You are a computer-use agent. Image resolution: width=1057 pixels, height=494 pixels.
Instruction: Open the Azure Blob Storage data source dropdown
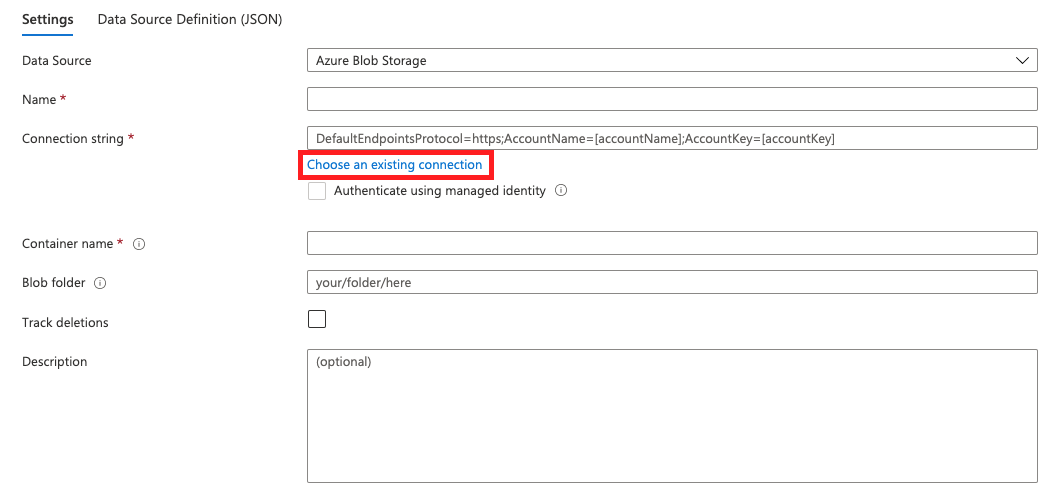(660, 61)
